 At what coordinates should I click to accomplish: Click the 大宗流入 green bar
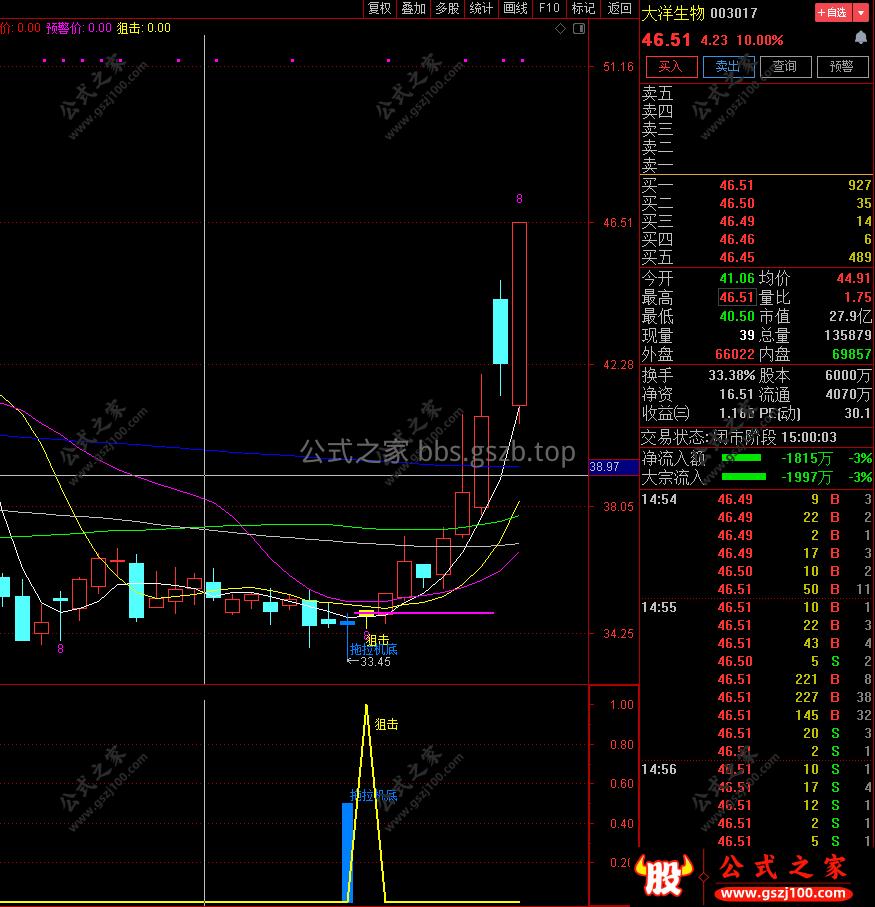pyautogui.click(x=744, y=477)
